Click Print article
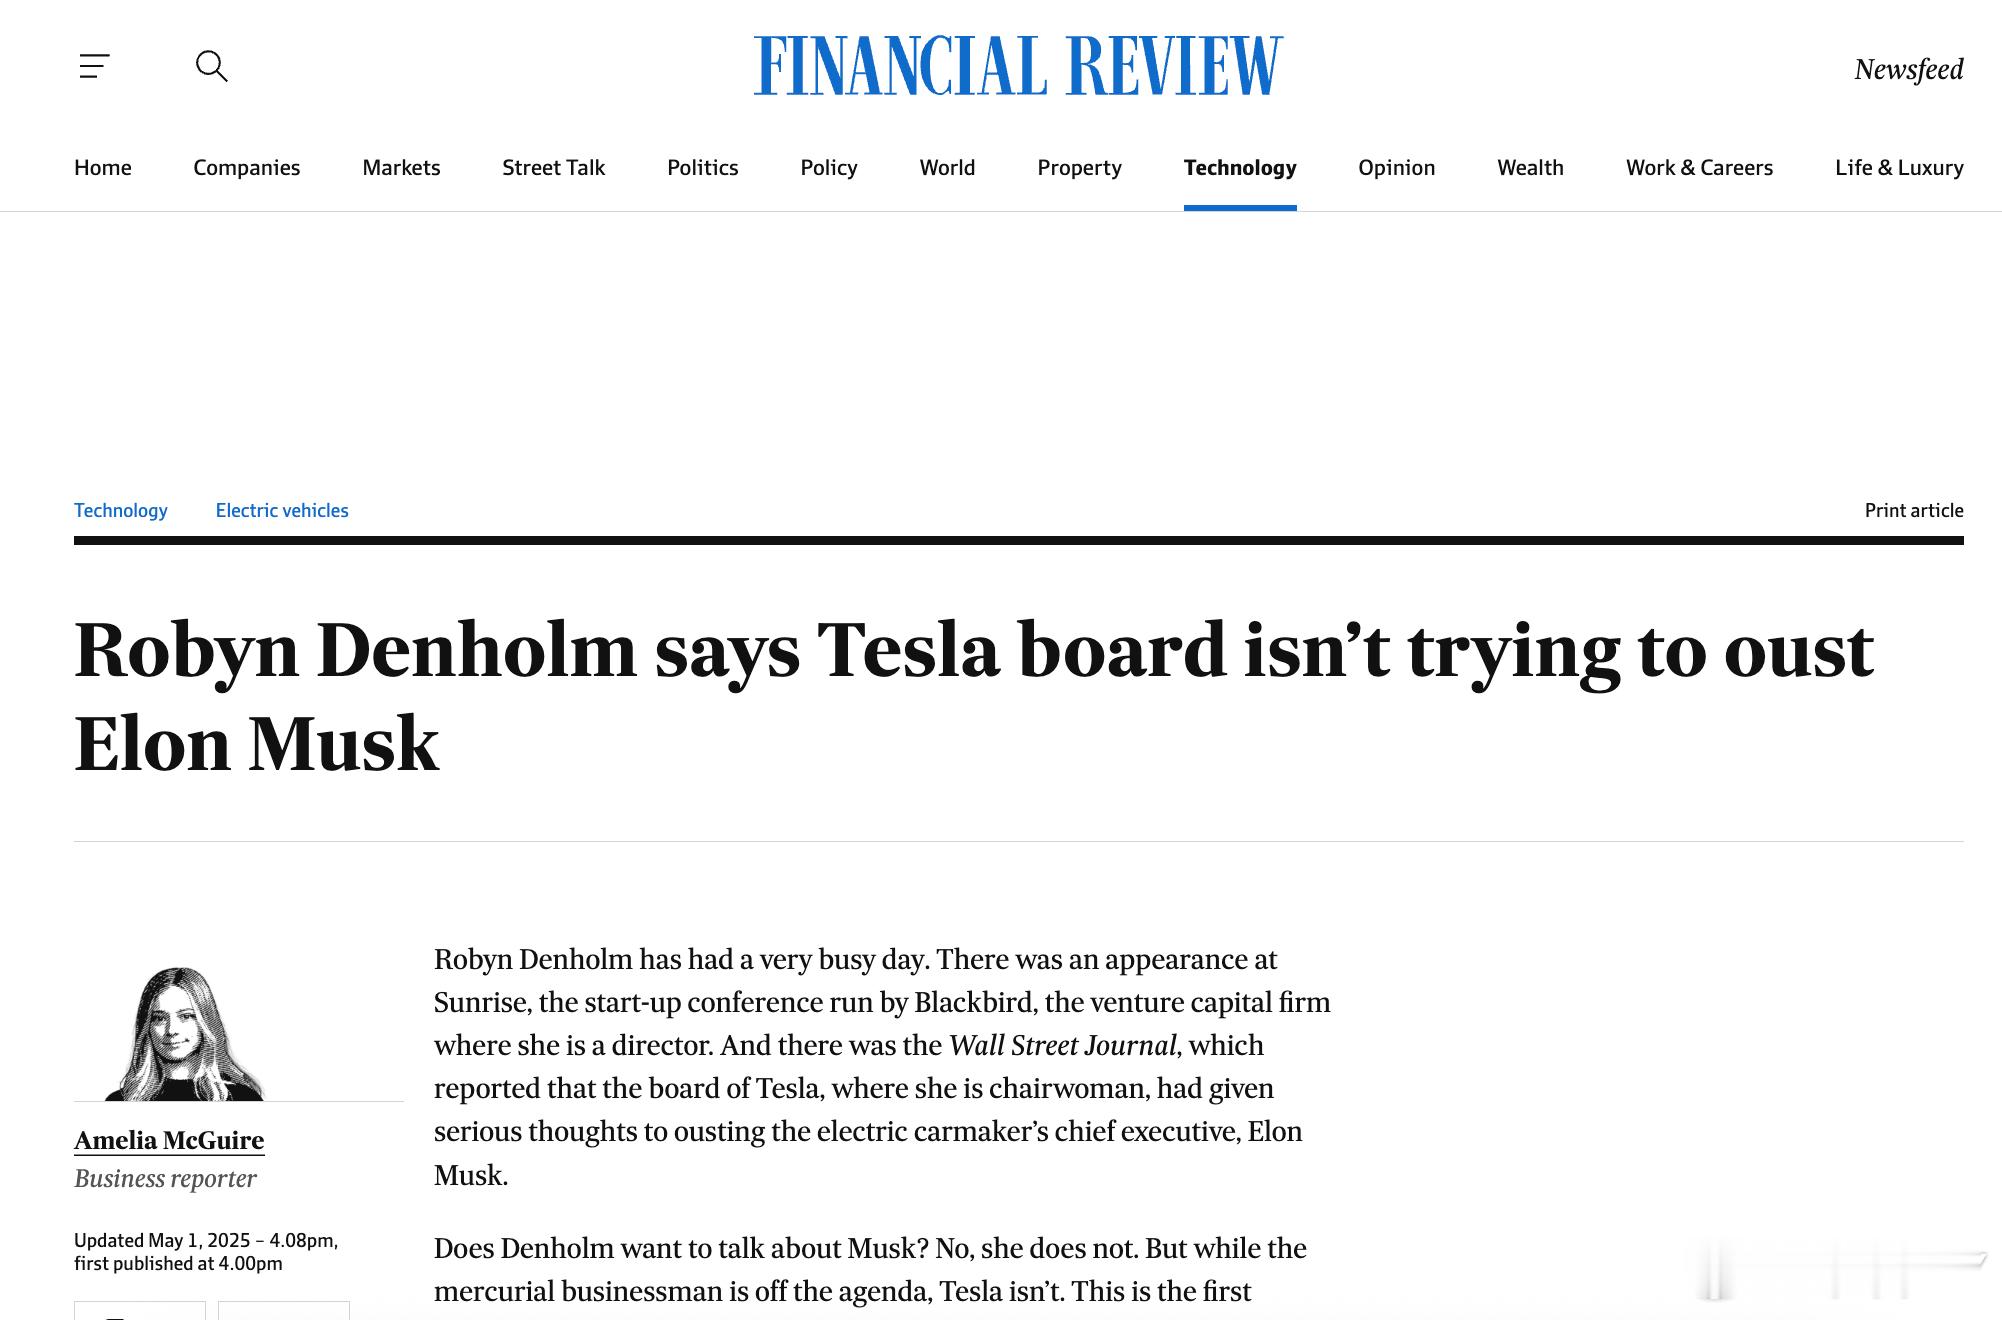2002x1320 pixels. point(1914,511)
